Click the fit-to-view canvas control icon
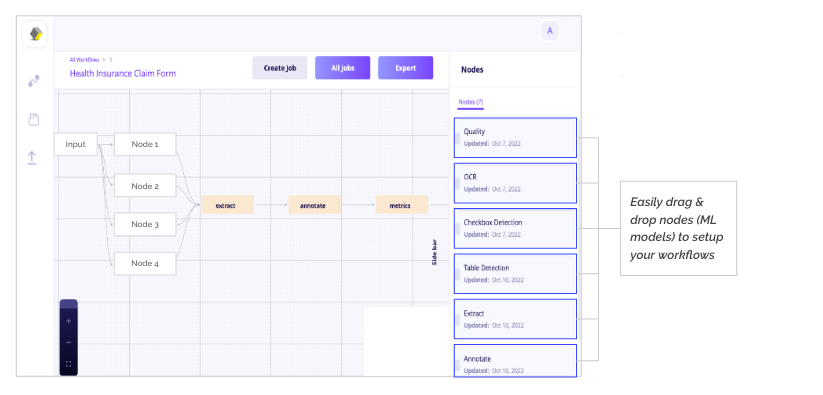 [68, 364]
